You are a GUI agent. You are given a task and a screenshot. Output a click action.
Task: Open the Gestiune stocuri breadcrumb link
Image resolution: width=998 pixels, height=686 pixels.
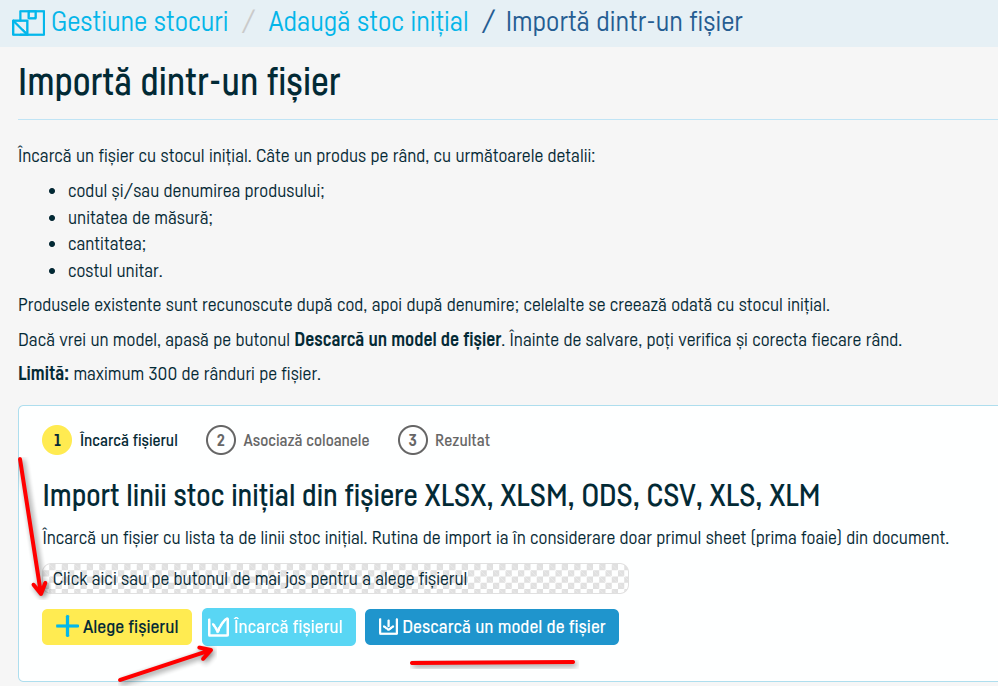point(139,22)
